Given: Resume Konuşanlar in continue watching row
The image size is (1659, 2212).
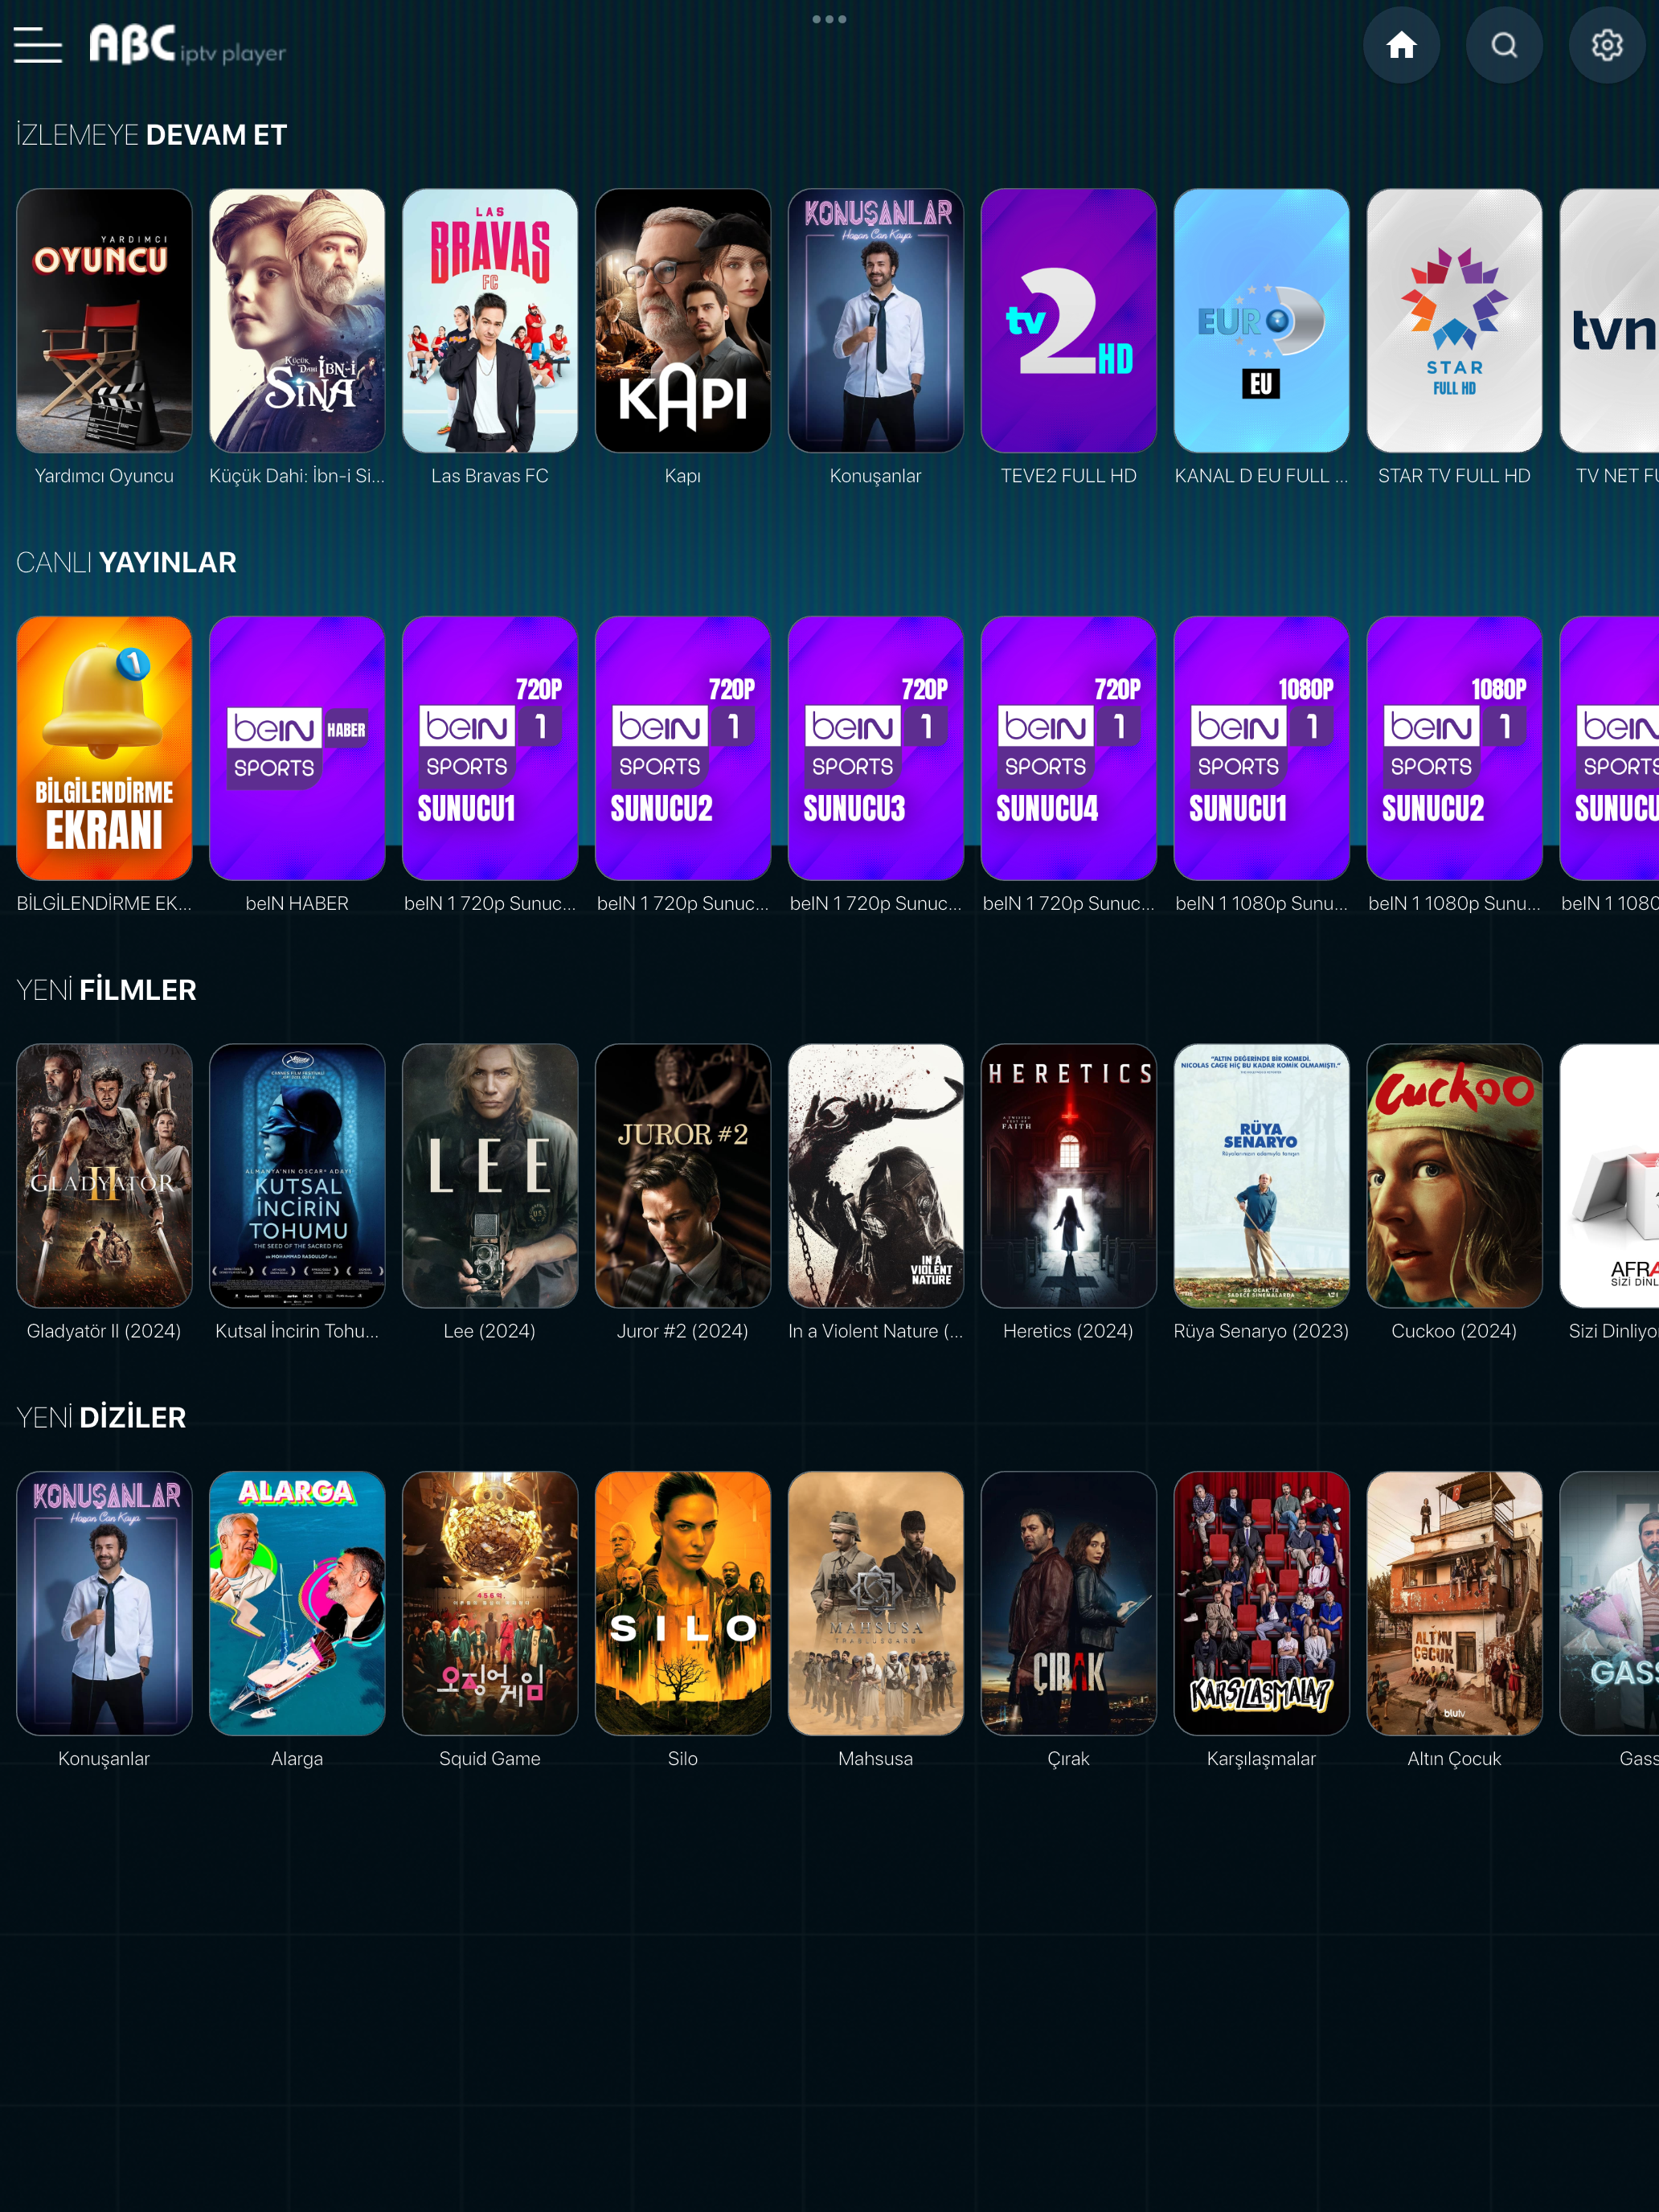Looking at the screenshot, I should click(x=876, y=320).
